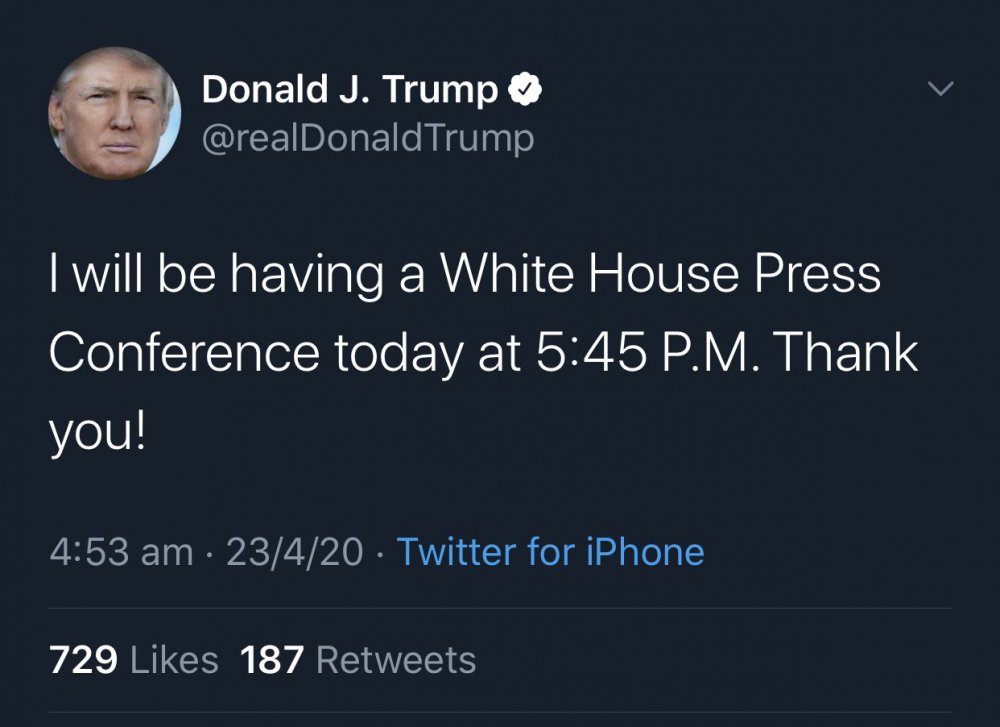The image size is (1000, 727).
Task: Click the number 729 likes count
Action: pos(84,660)
